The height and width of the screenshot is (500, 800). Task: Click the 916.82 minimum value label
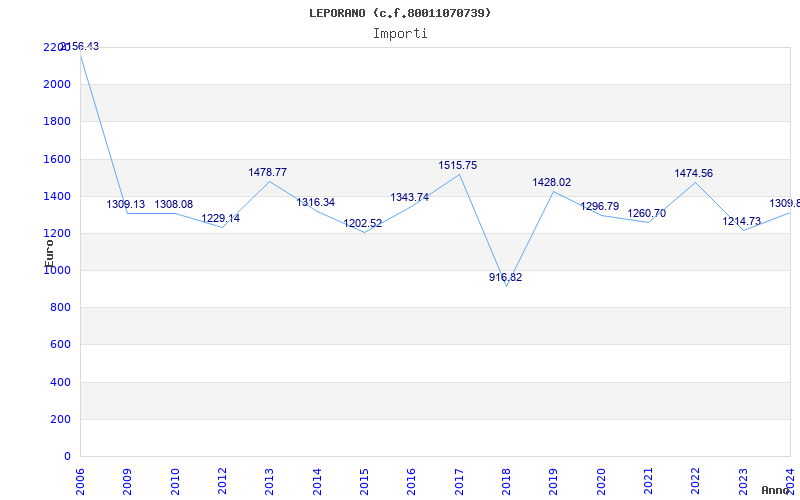[505, 278]
